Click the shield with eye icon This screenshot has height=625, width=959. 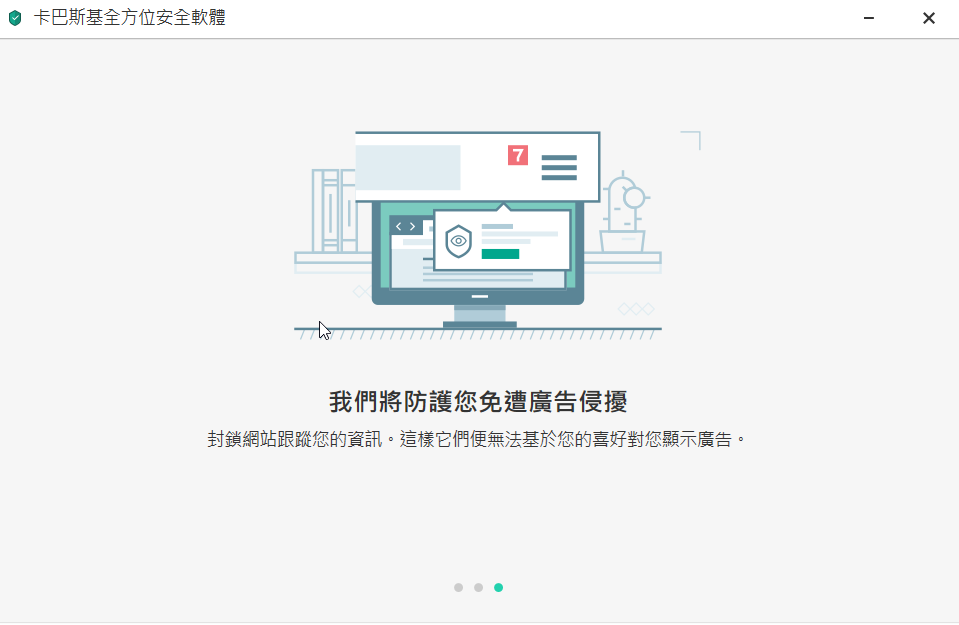point(459,241)
